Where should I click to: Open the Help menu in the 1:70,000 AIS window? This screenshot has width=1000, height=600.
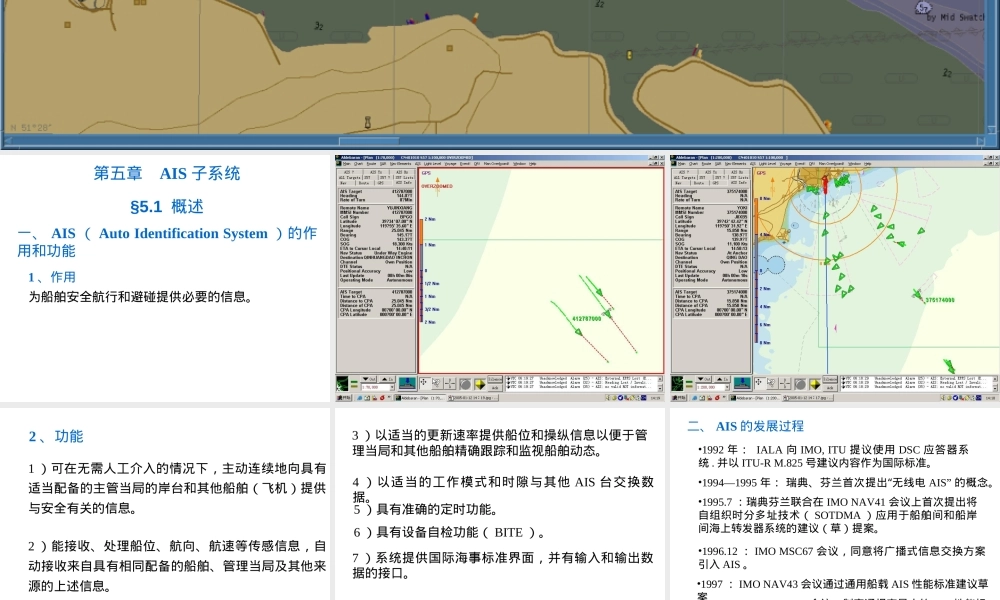(x=533, y=164)
